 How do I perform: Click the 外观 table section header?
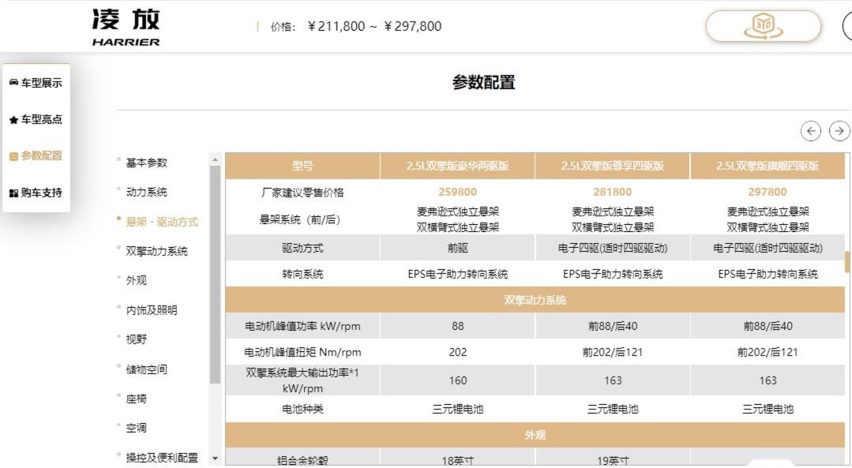point(535,435)
